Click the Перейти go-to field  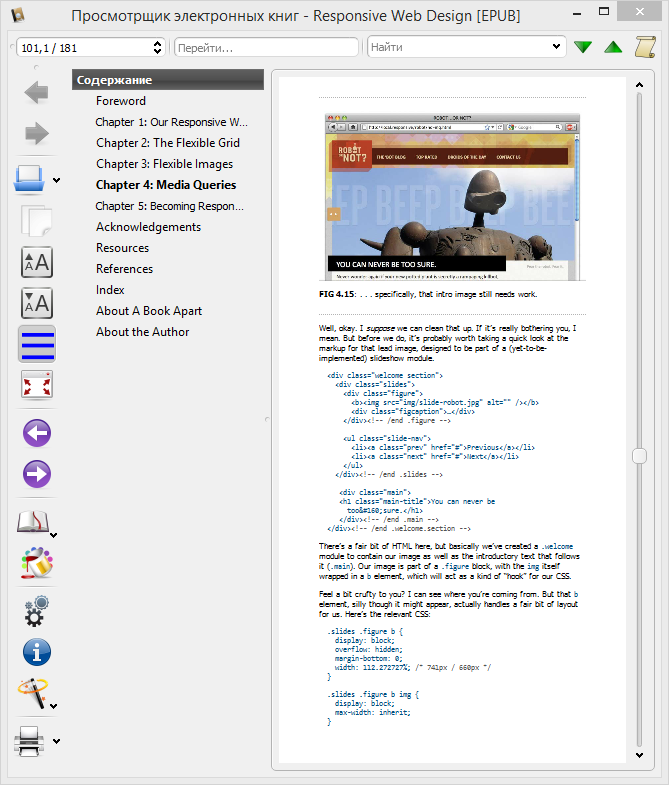pos(266,48)
